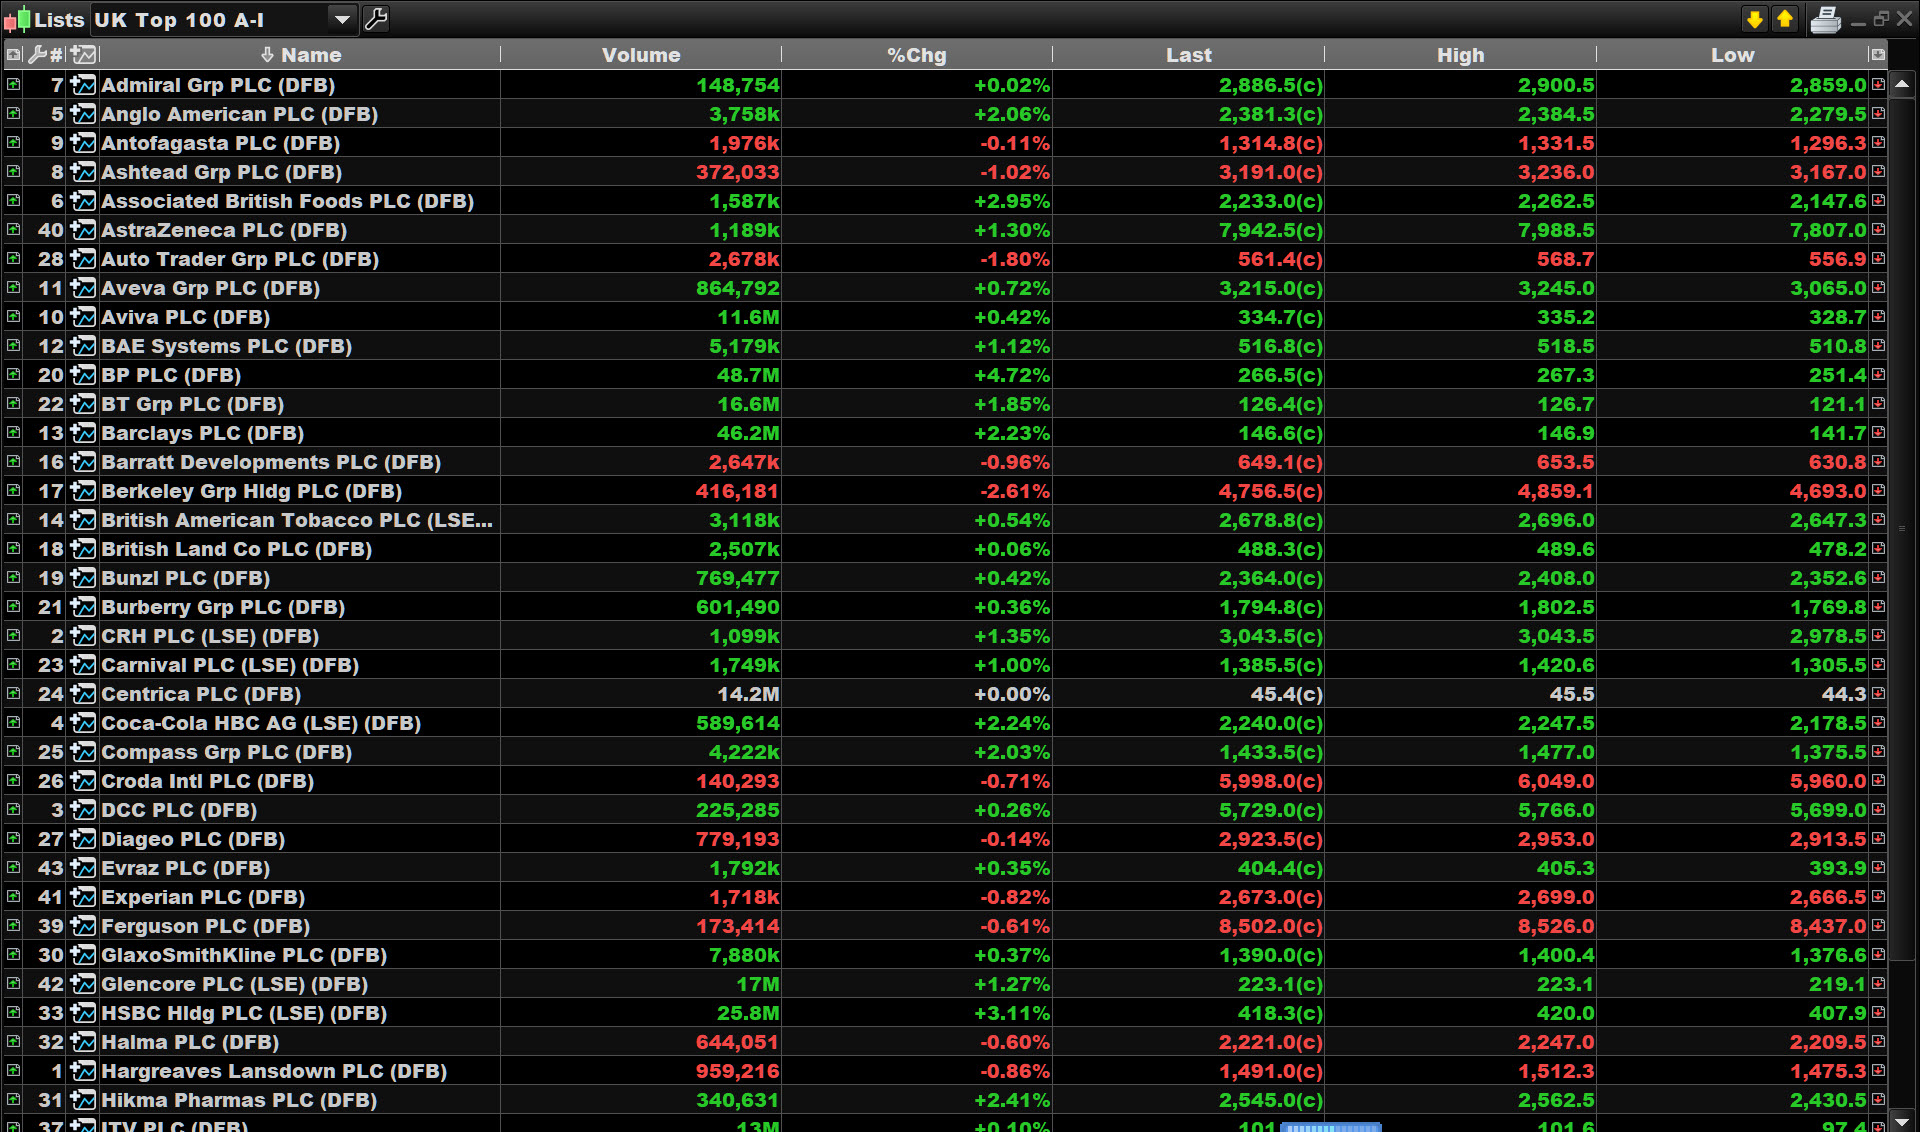Print the list with the printer icon
Screen dimensions: 1920x1132
pos(1825,19)
